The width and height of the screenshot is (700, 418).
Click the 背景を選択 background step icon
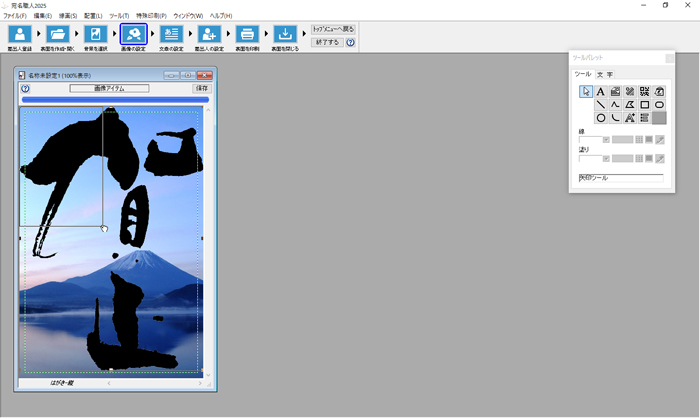(95, 35)
